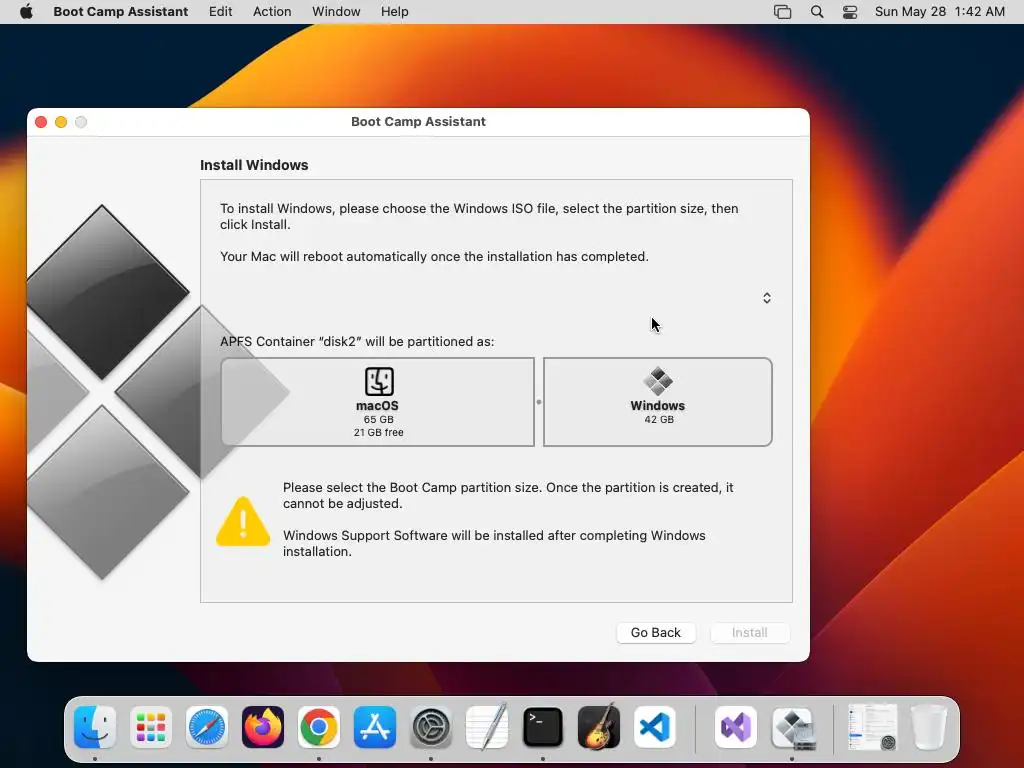Viewport: 1024px width, 768px height.
Task: Open the Window menu
Action: (336, 12)
